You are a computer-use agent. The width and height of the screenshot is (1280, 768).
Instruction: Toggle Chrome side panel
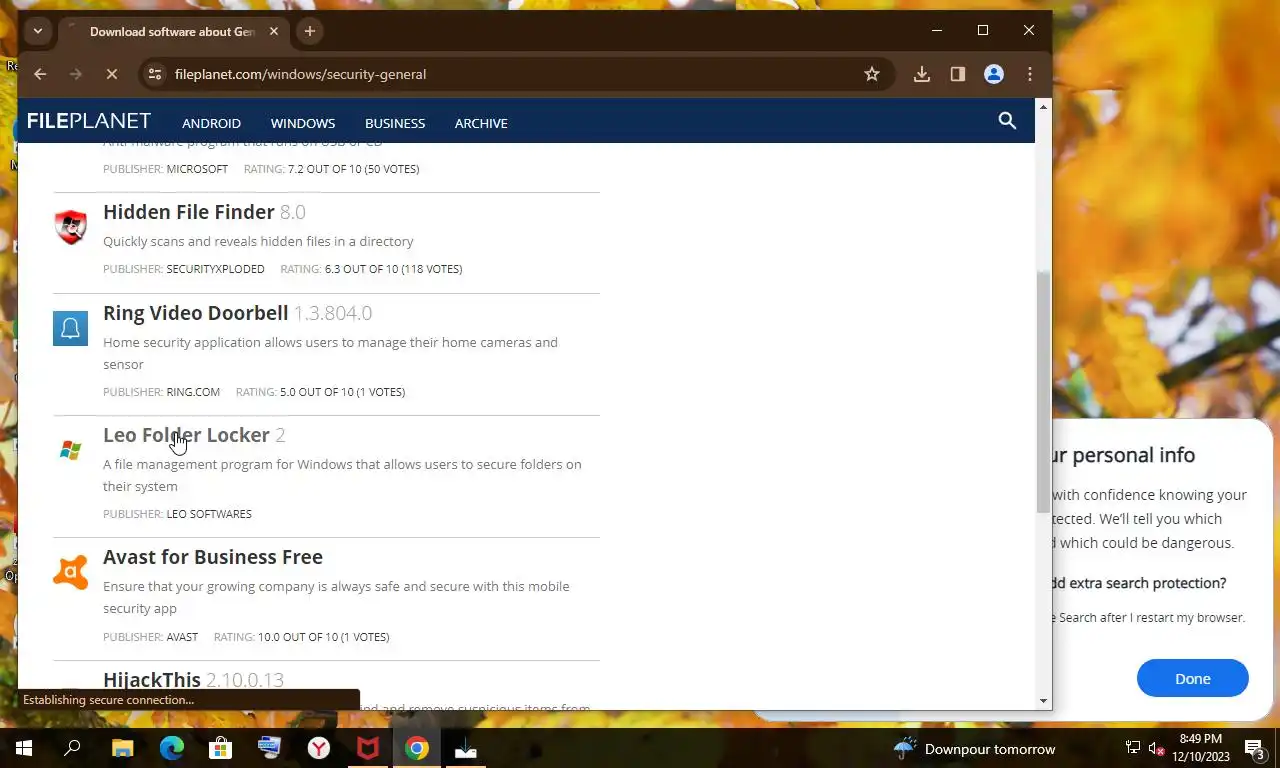tap(958, 74)
